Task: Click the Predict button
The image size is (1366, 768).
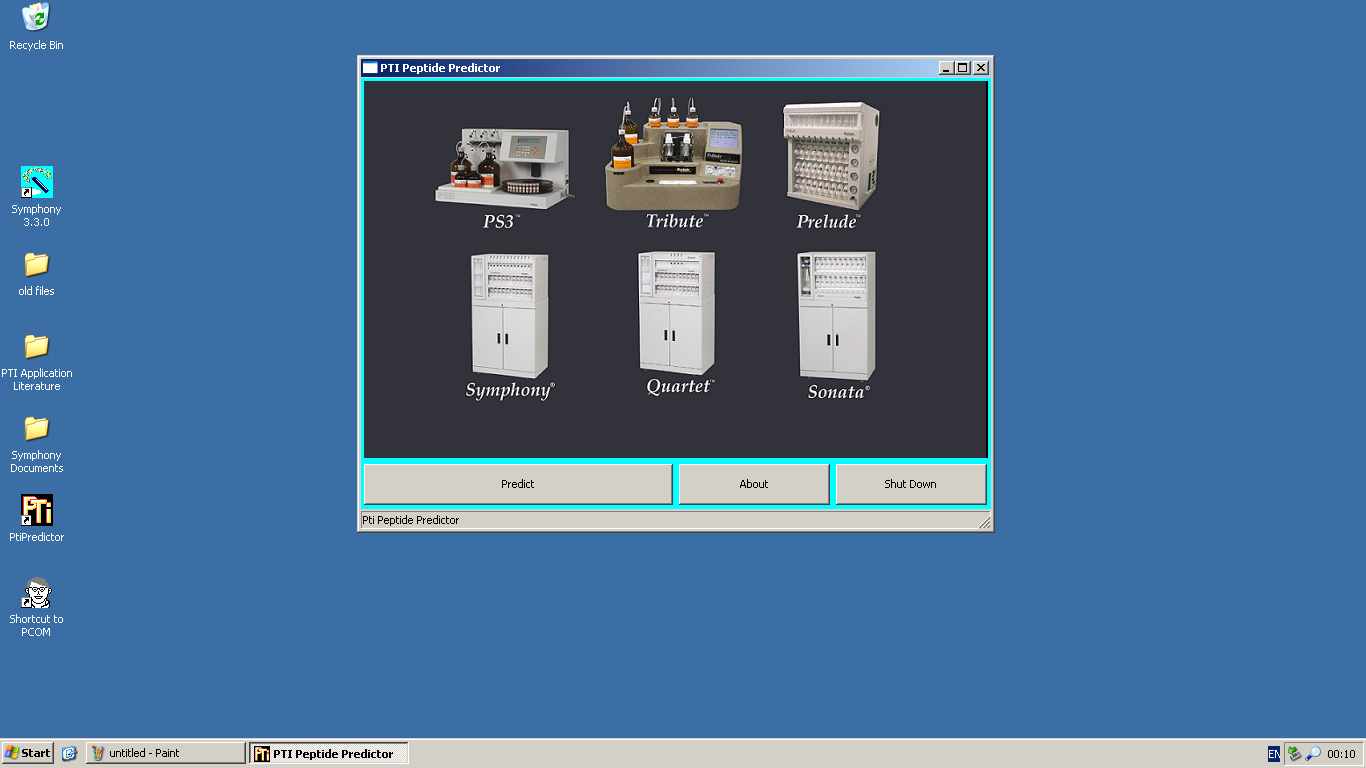Action: (x=517, y=484)
